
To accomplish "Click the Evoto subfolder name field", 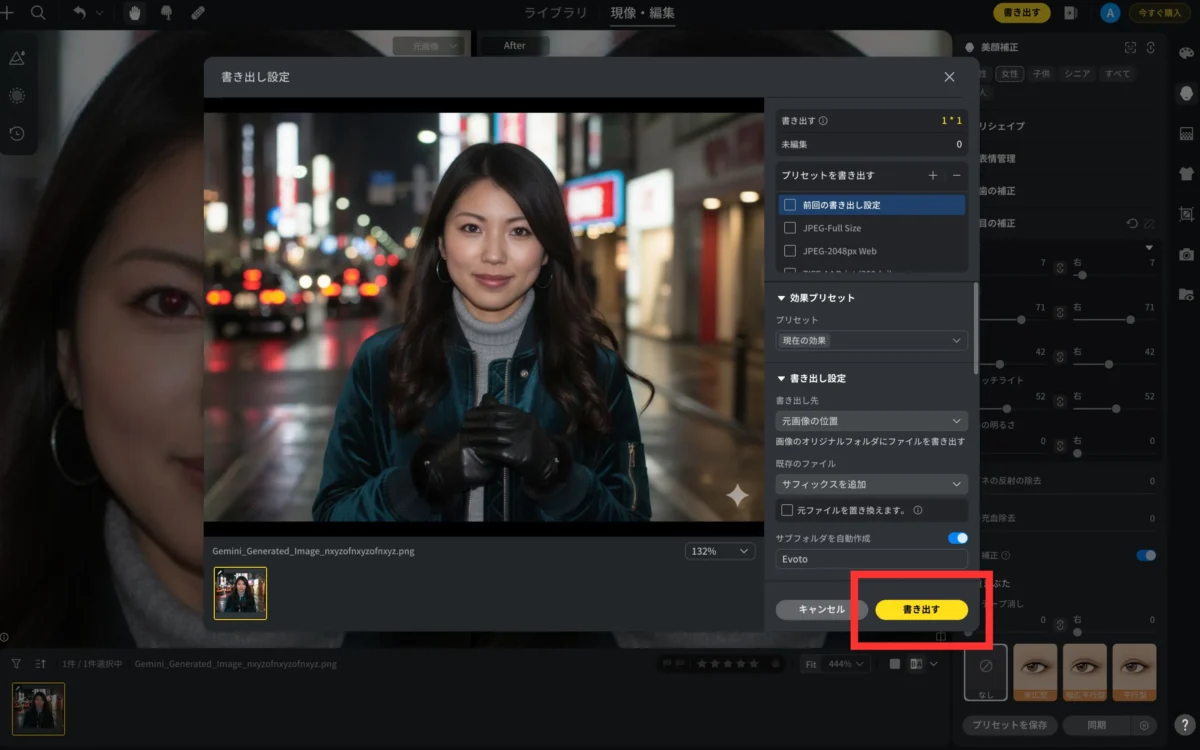I will pos(871,559).
